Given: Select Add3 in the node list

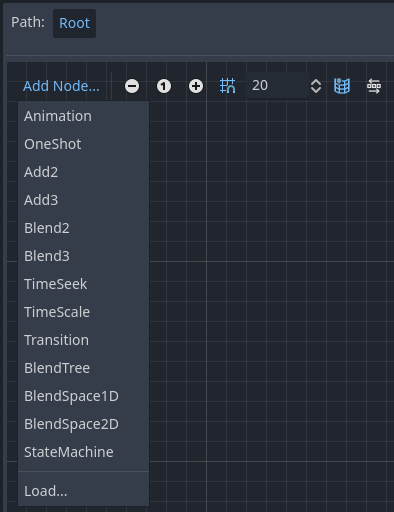Looking at the screenshot, I should [84, 200].
